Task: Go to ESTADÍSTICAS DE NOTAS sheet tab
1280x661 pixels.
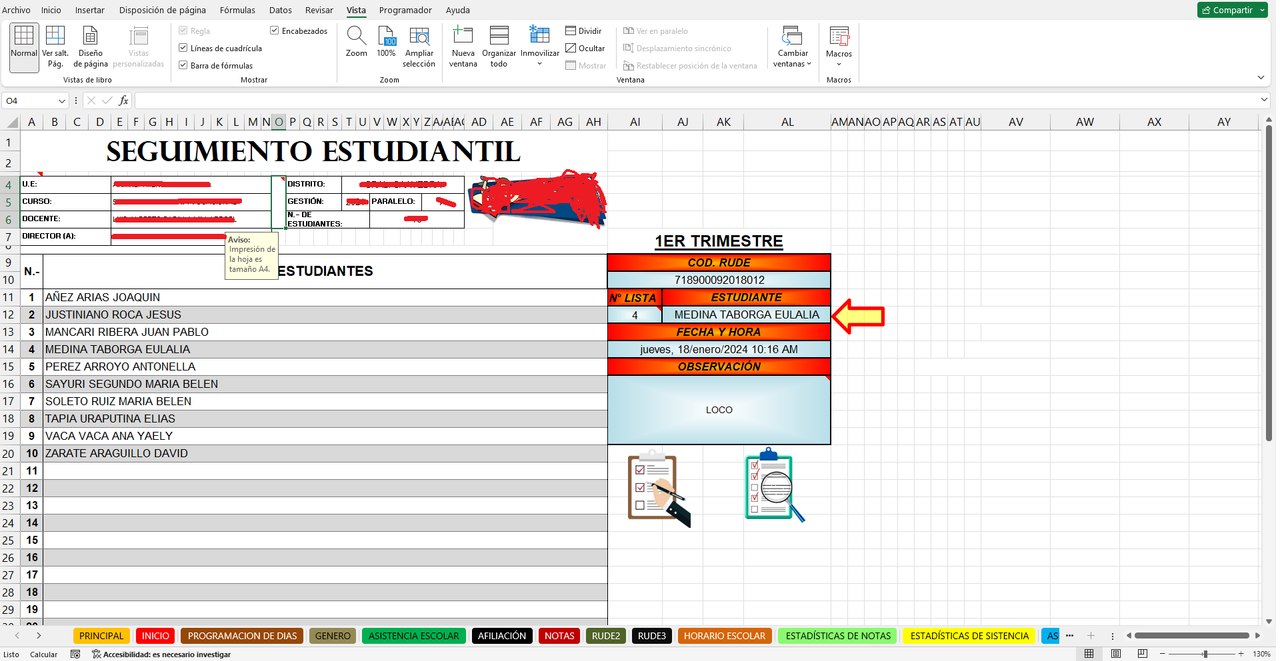Action: tap(838, 636)
